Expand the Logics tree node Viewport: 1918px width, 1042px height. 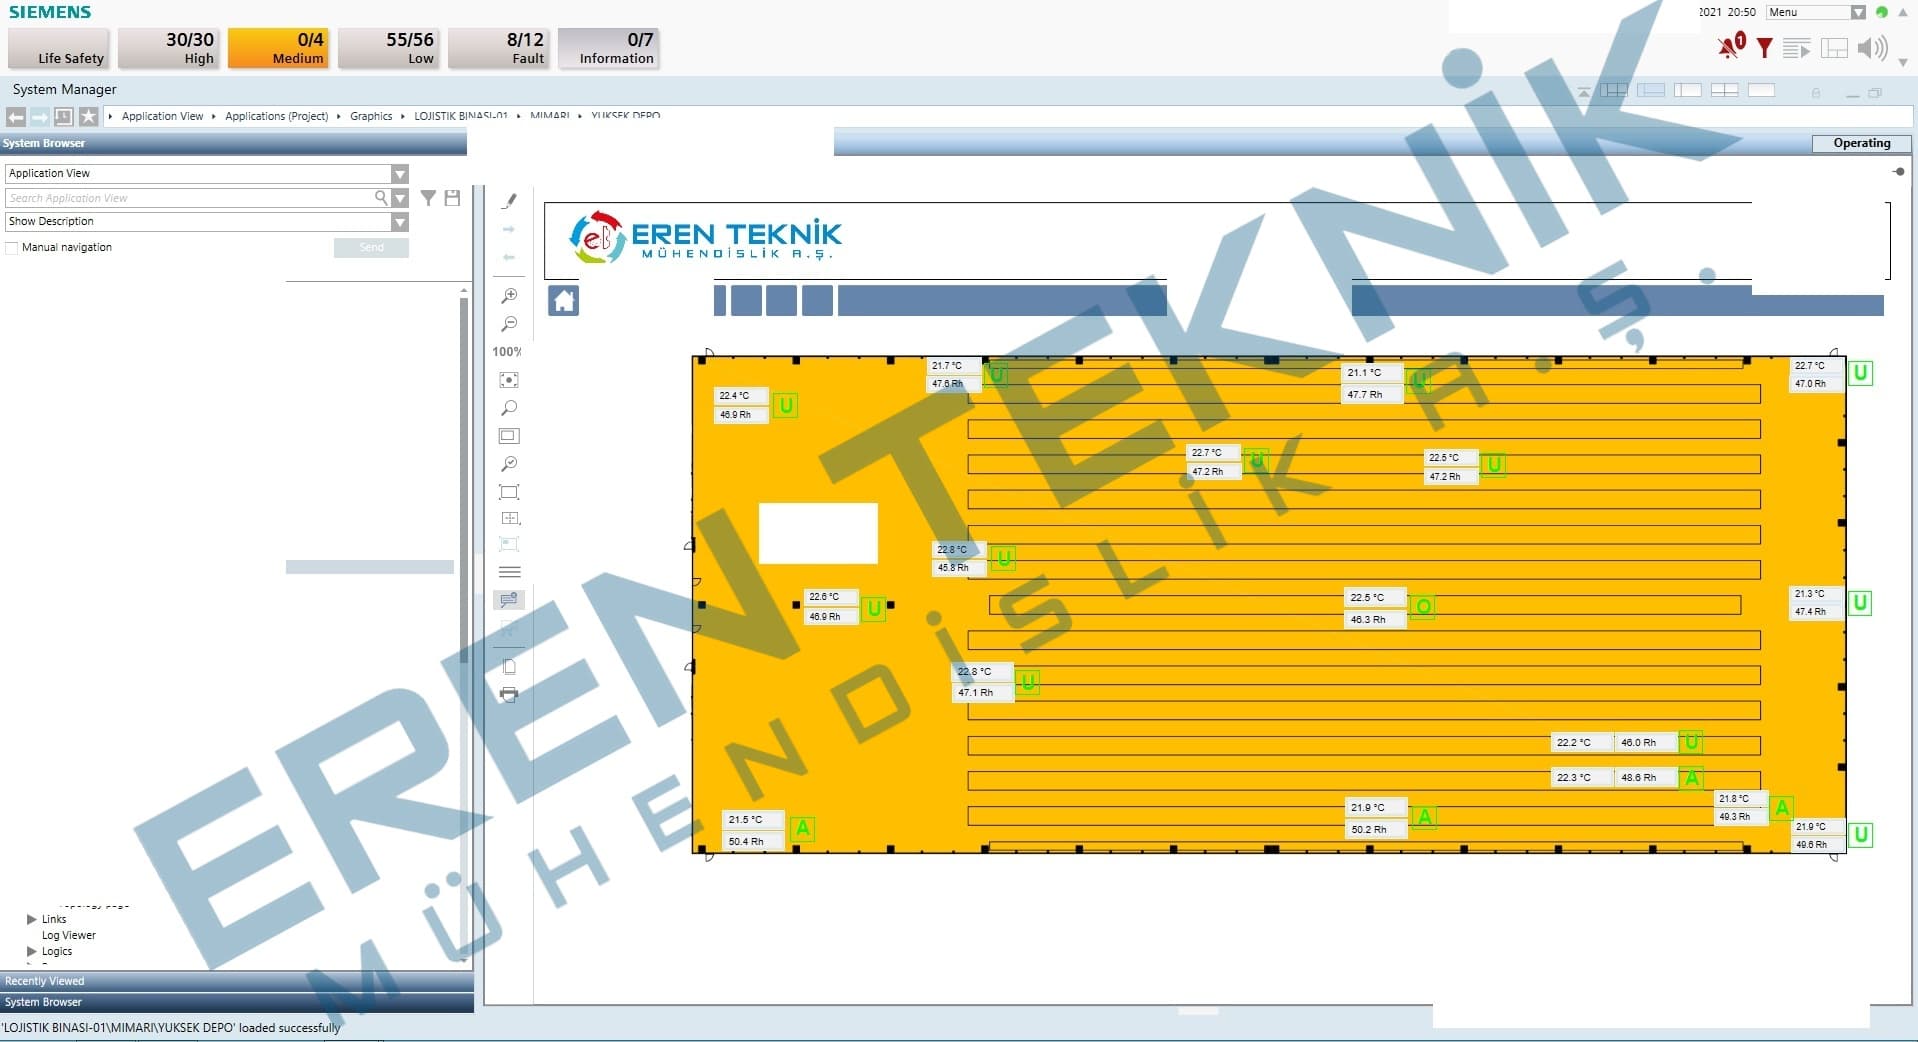32,951
